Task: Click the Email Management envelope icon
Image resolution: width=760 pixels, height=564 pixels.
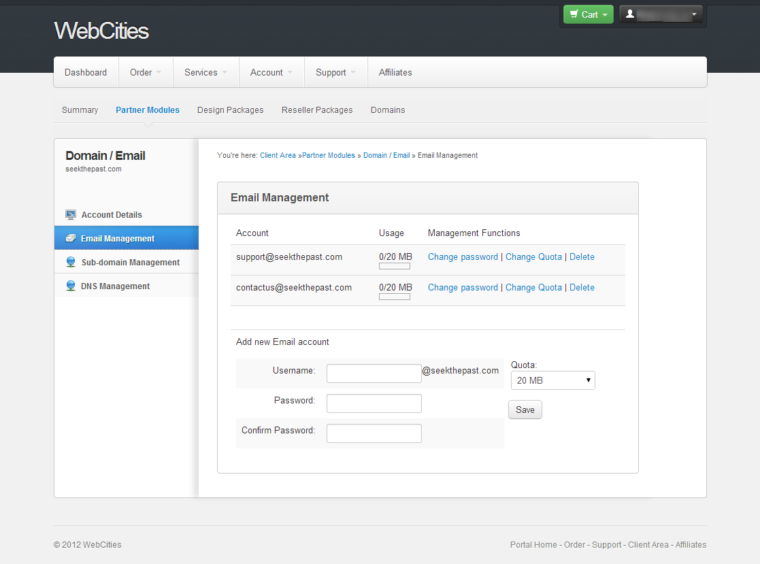Action: (x=71, y=239)
